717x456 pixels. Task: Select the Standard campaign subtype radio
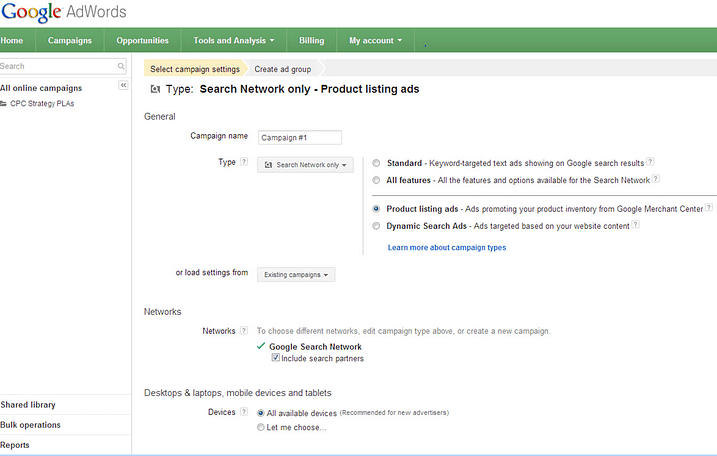click(x=376, y=163)
